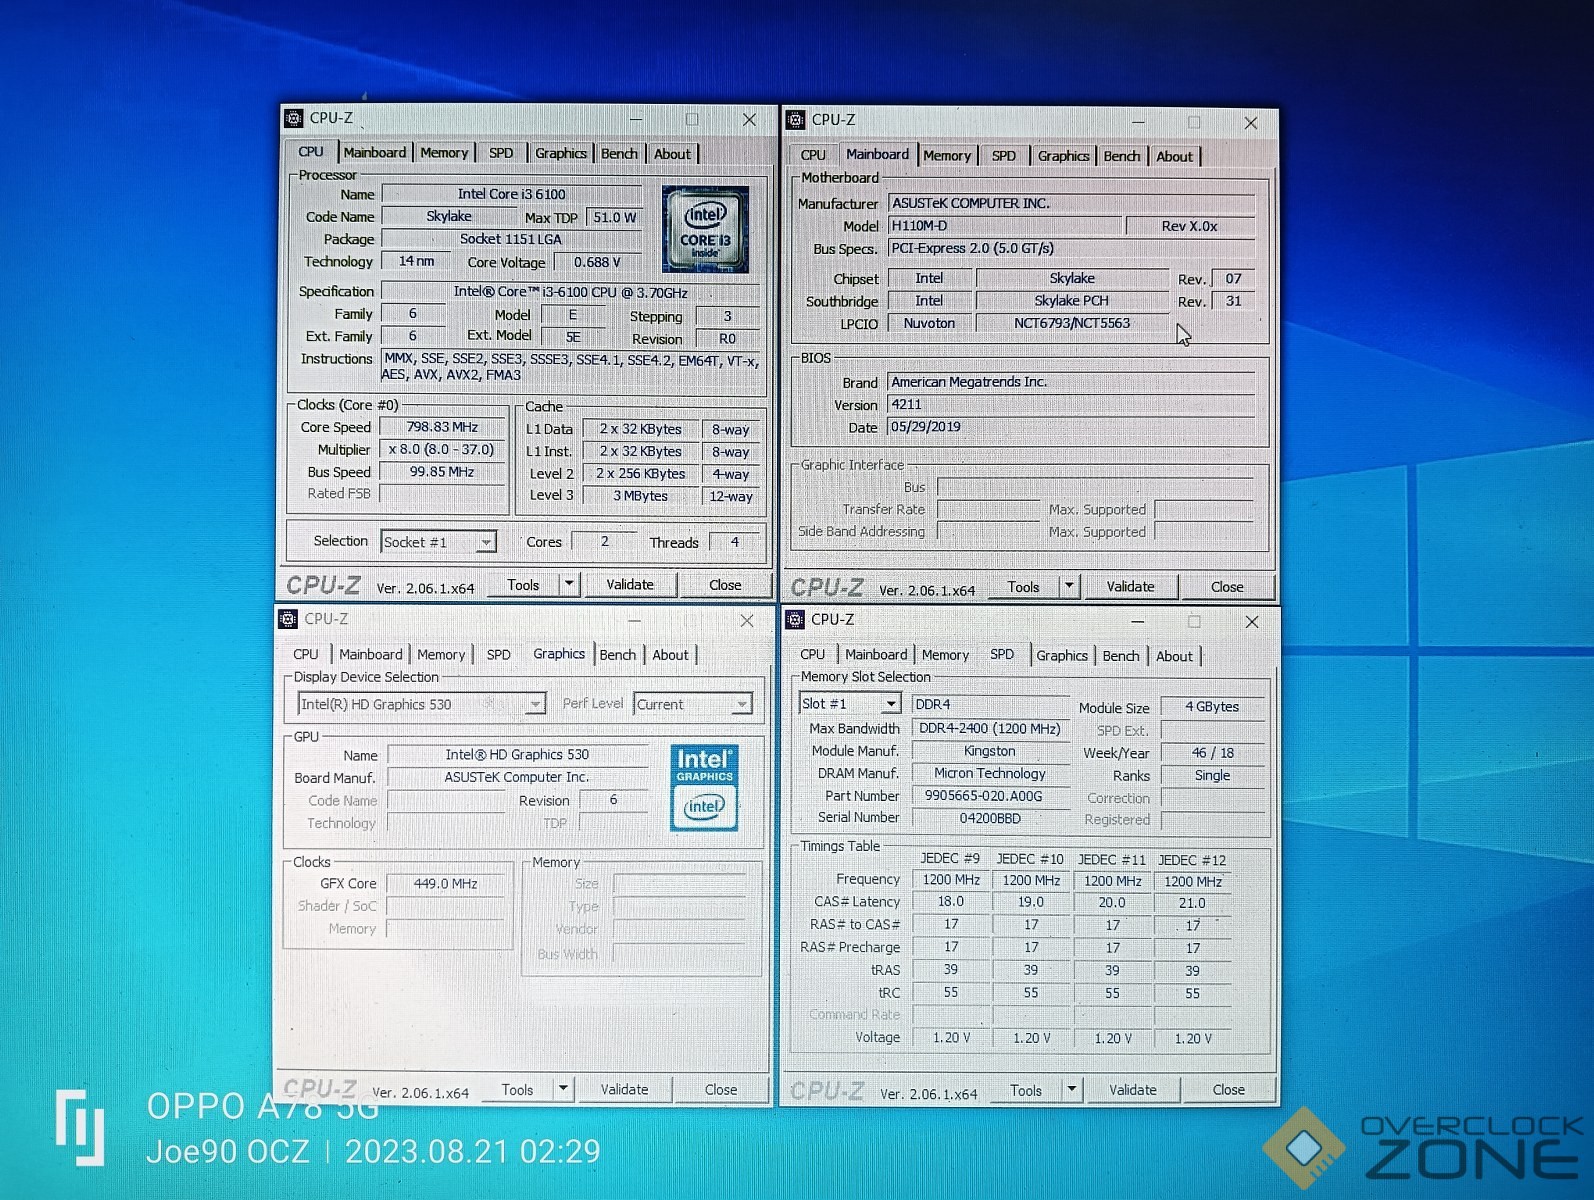Screen dimensions: 1594x1200
Task: Open Mainboard tab in the top-left CPU window
Action: (x=375, y=153)
